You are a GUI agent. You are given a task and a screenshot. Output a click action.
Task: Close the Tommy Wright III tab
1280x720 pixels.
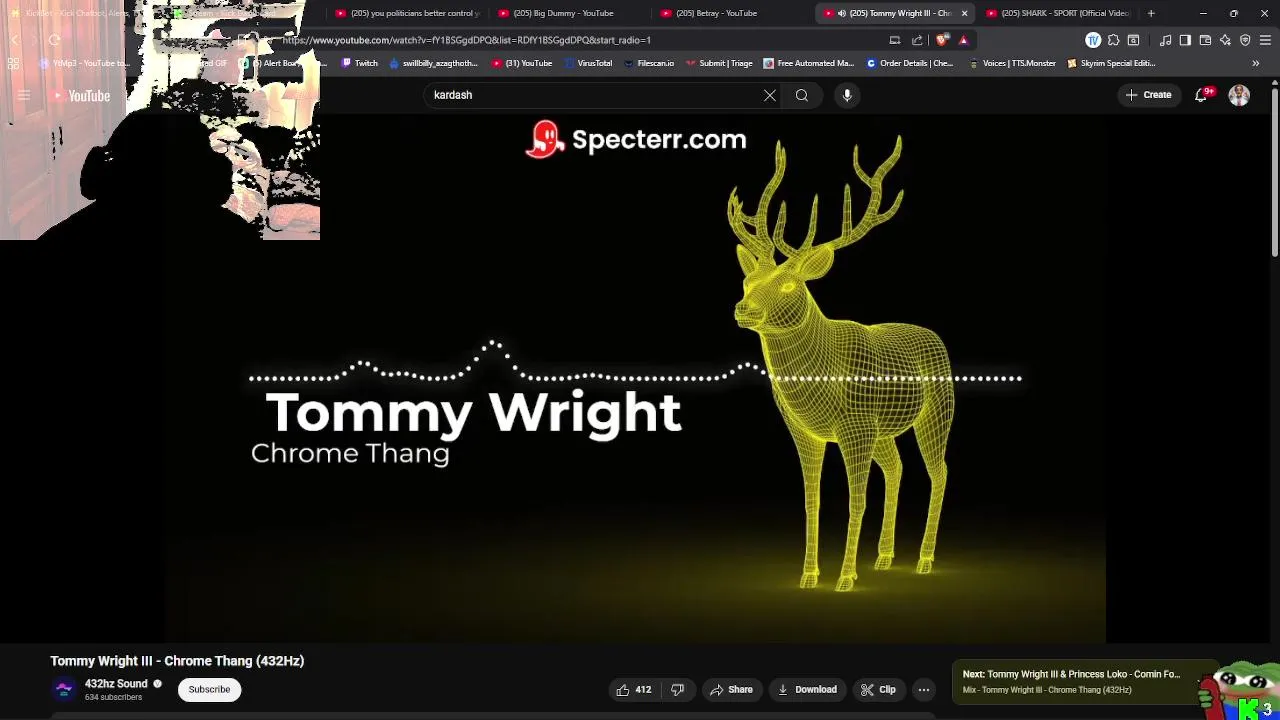[x=964, y=13]
